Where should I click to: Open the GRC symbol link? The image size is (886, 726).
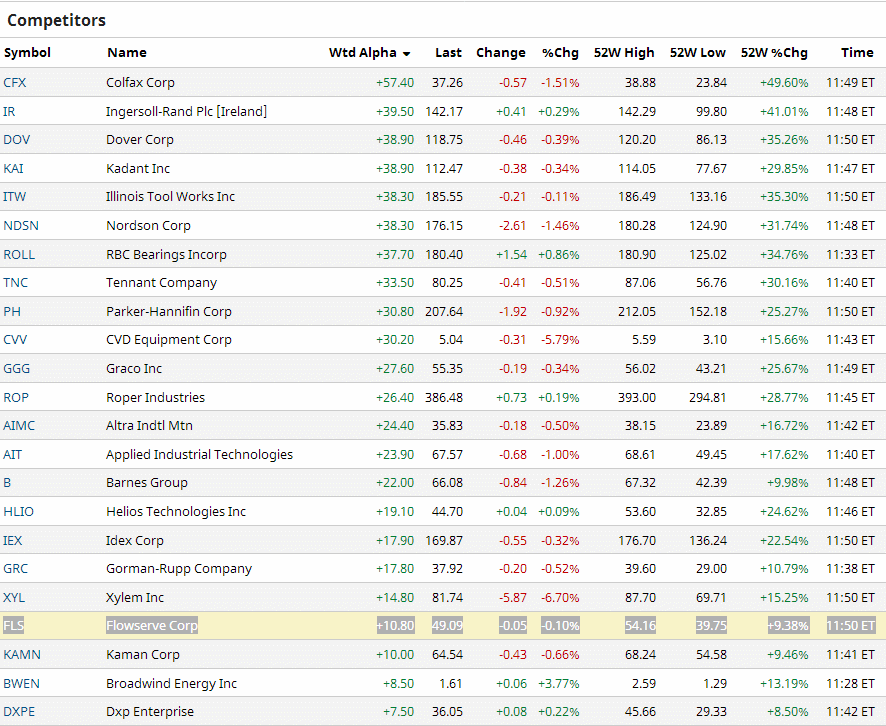[15, 568]
